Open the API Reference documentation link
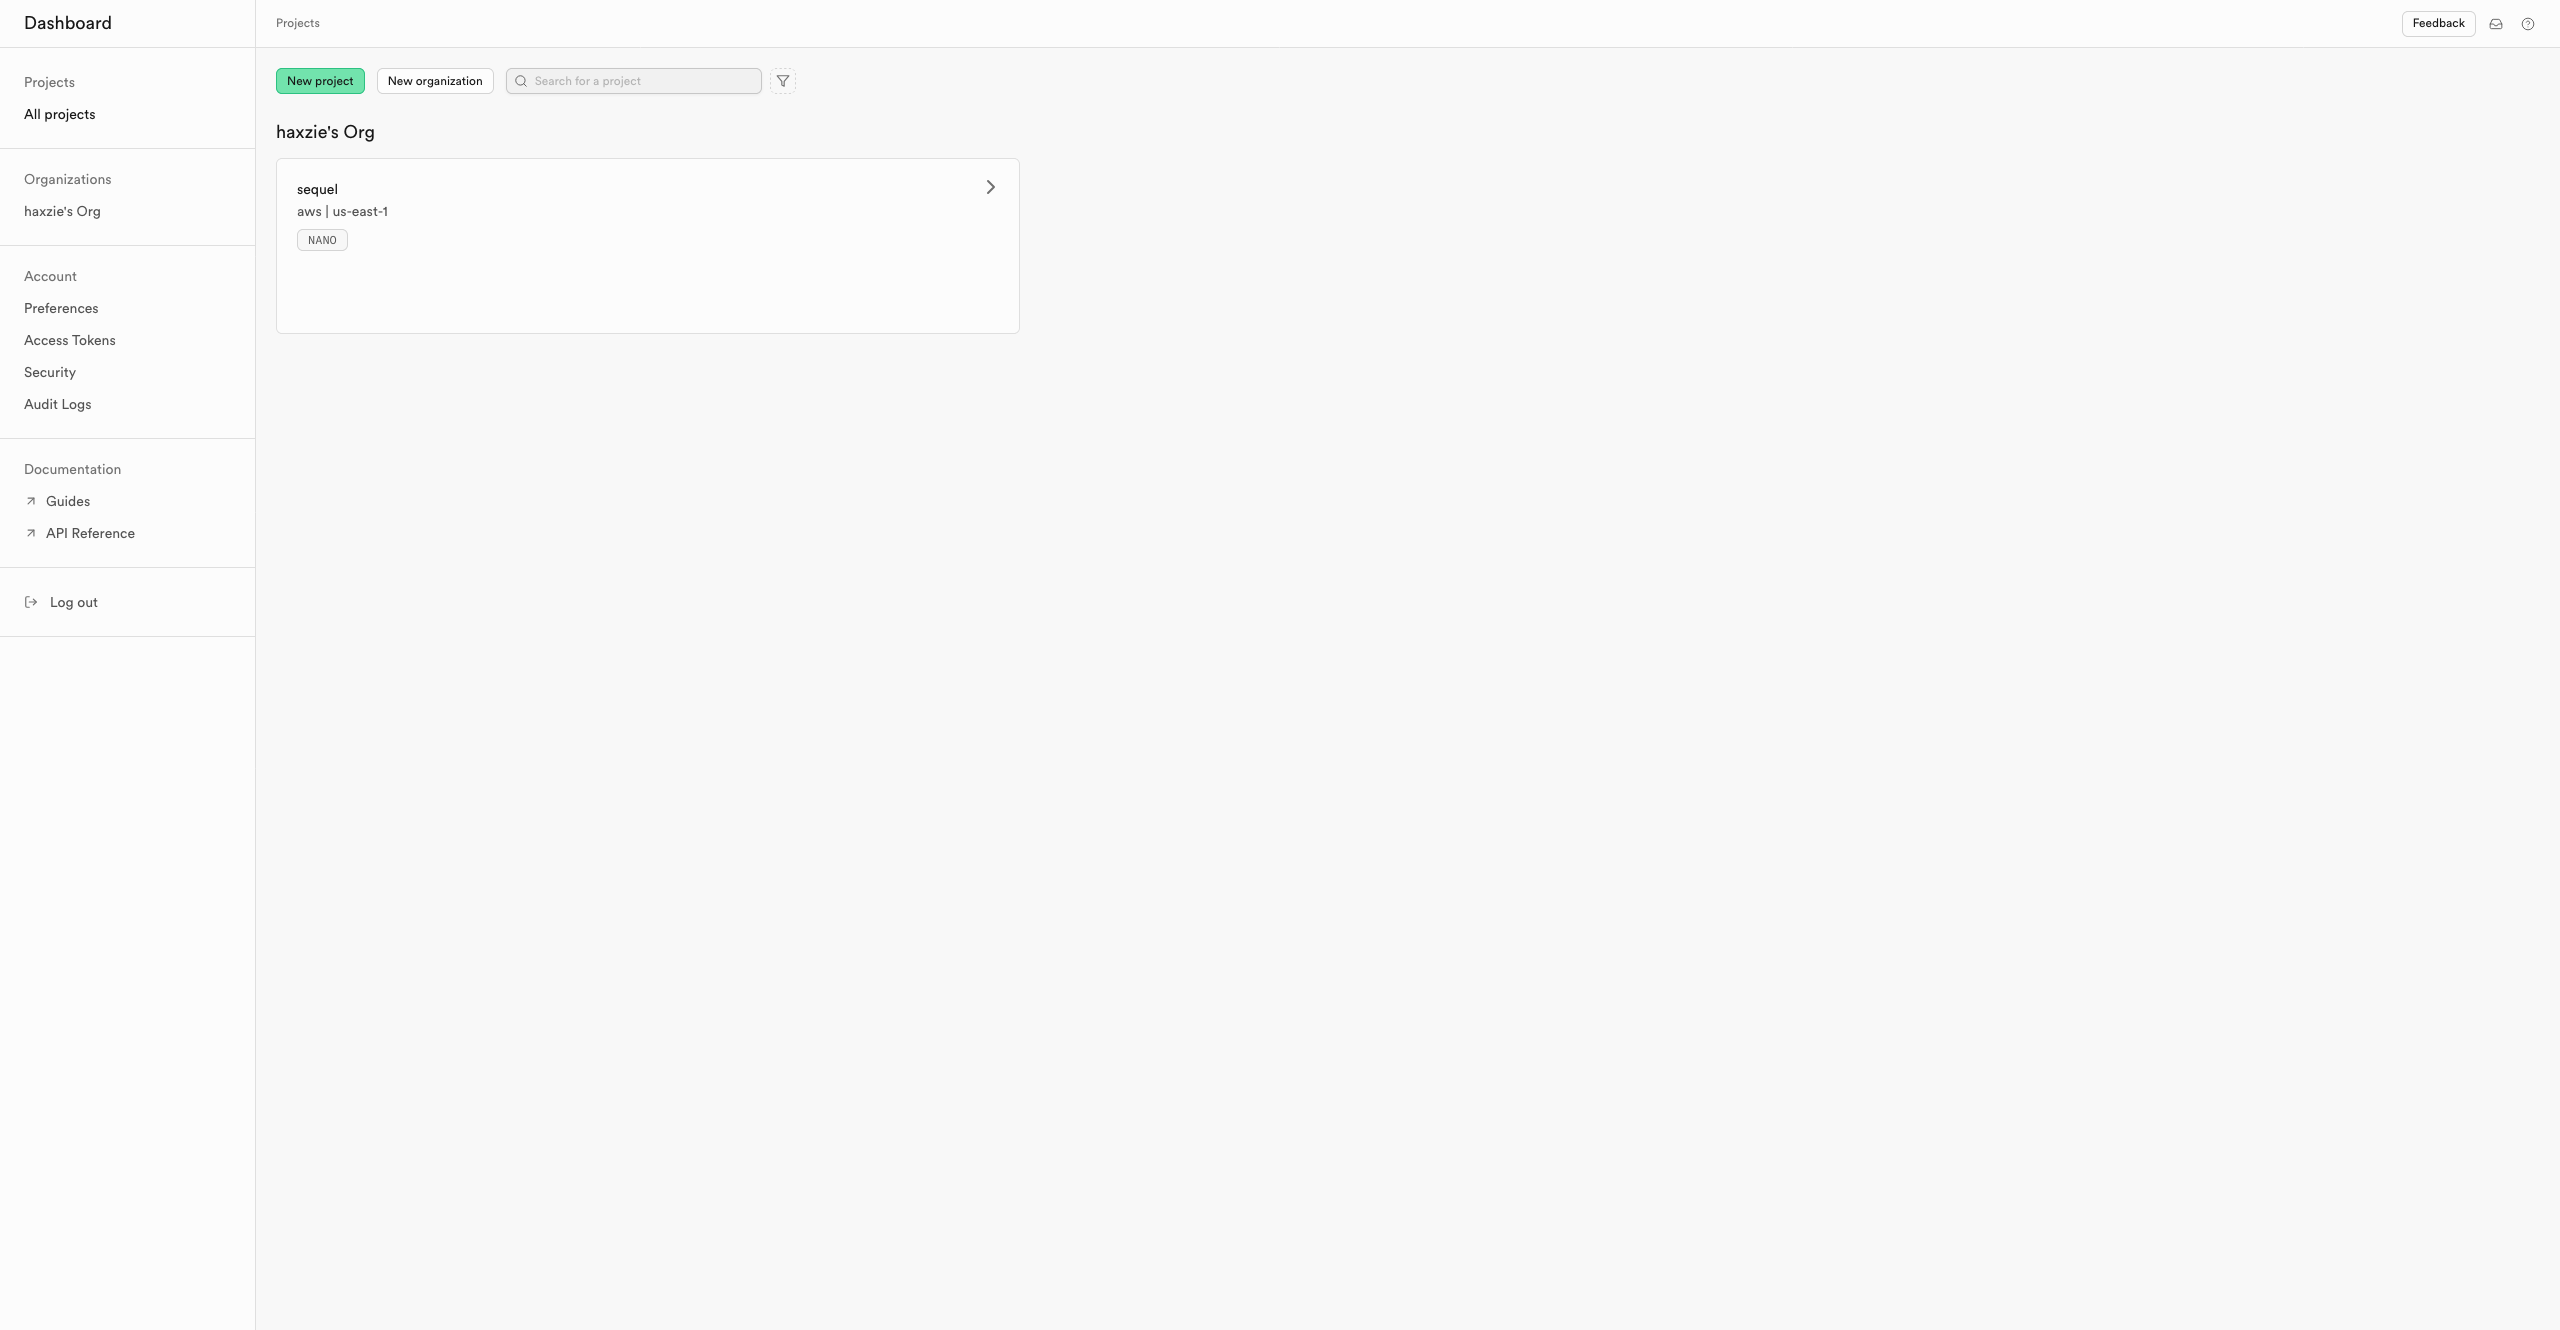This screenshot has height=1330, width=2560. (x=90, y=535)
